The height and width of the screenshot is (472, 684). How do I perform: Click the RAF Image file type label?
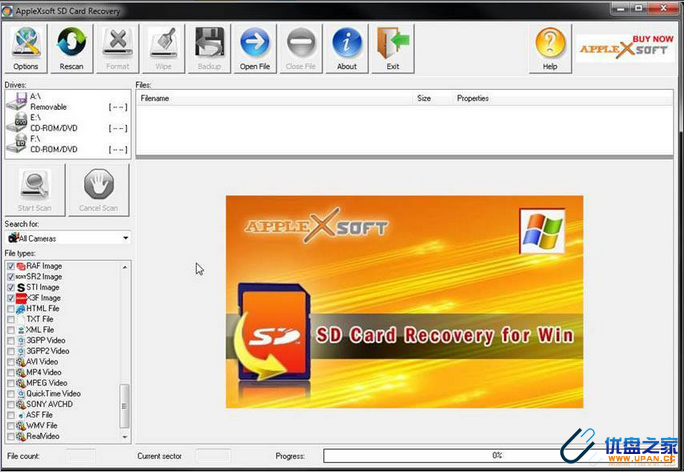tap(44, 266)
